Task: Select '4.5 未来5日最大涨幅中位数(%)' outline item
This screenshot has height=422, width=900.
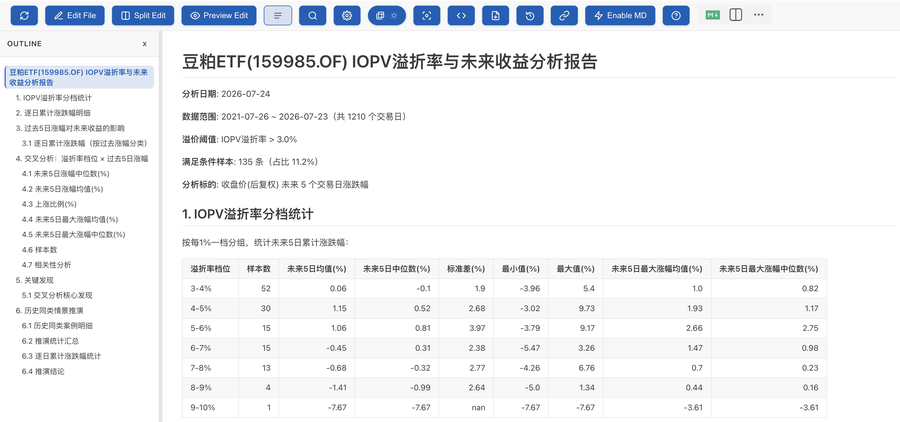Action: tap(73, 234)
